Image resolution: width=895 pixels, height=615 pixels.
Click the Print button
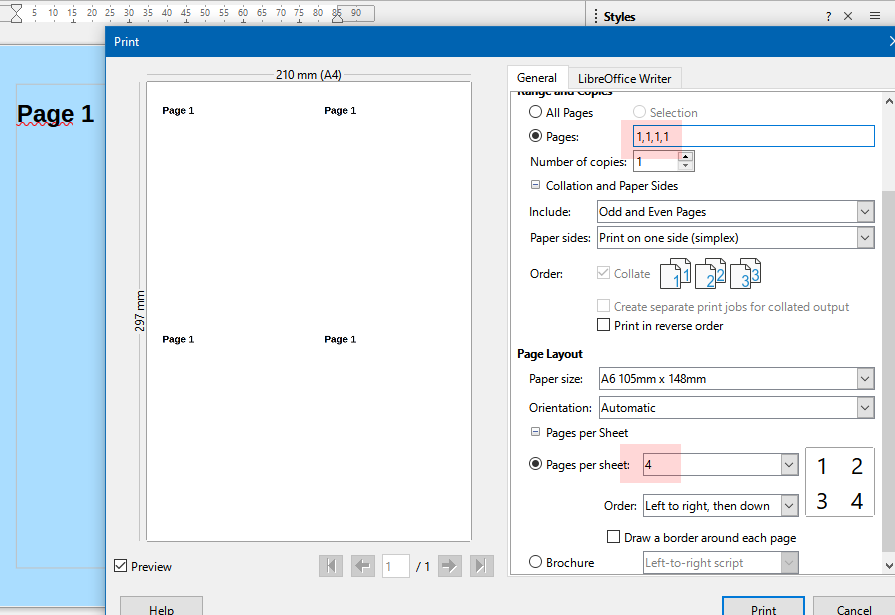pyautogui.click(x=763, y=608)
